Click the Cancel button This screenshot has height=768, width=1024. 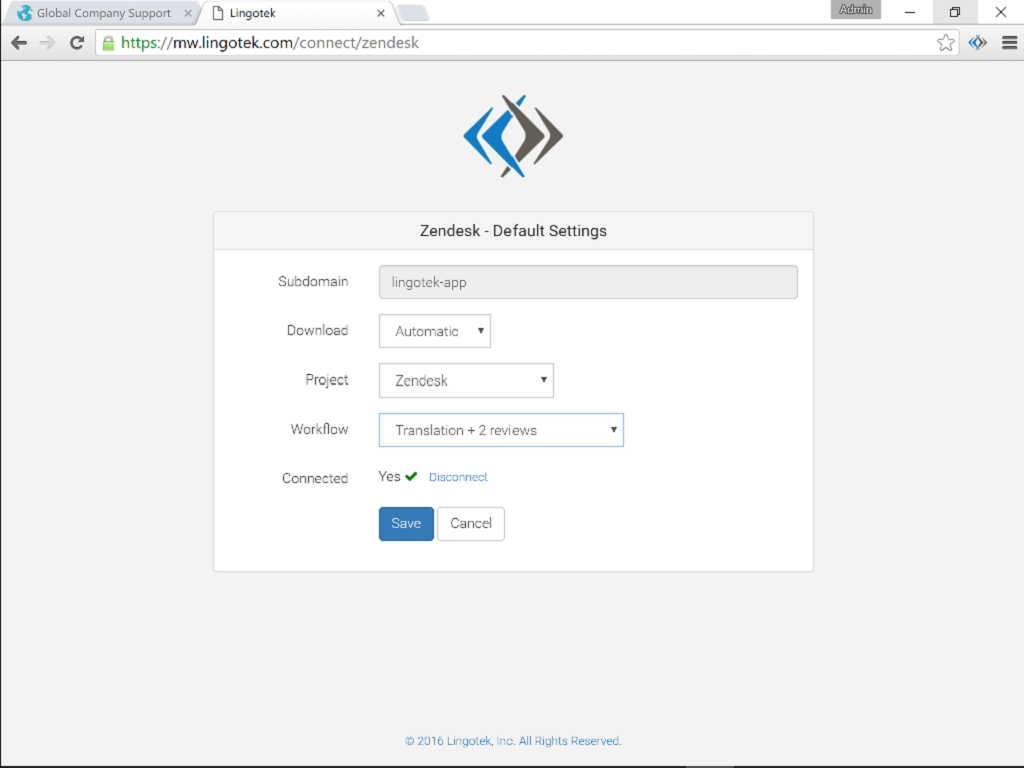tap(470, 523)
